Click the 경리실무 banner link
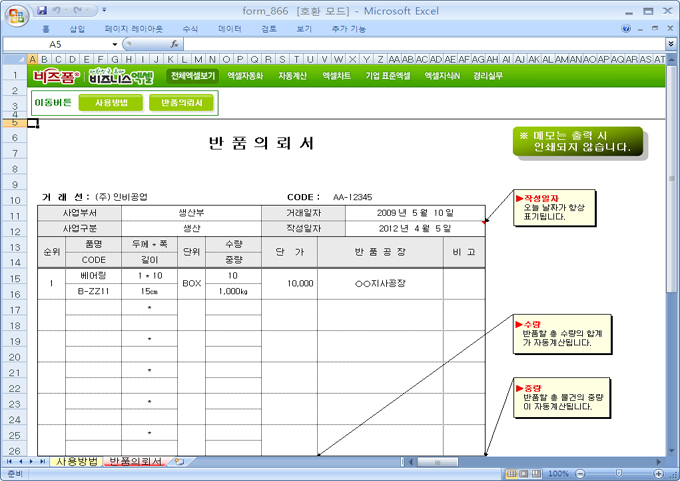The height and width of the screenshot is (481, 680). [488, 76]
